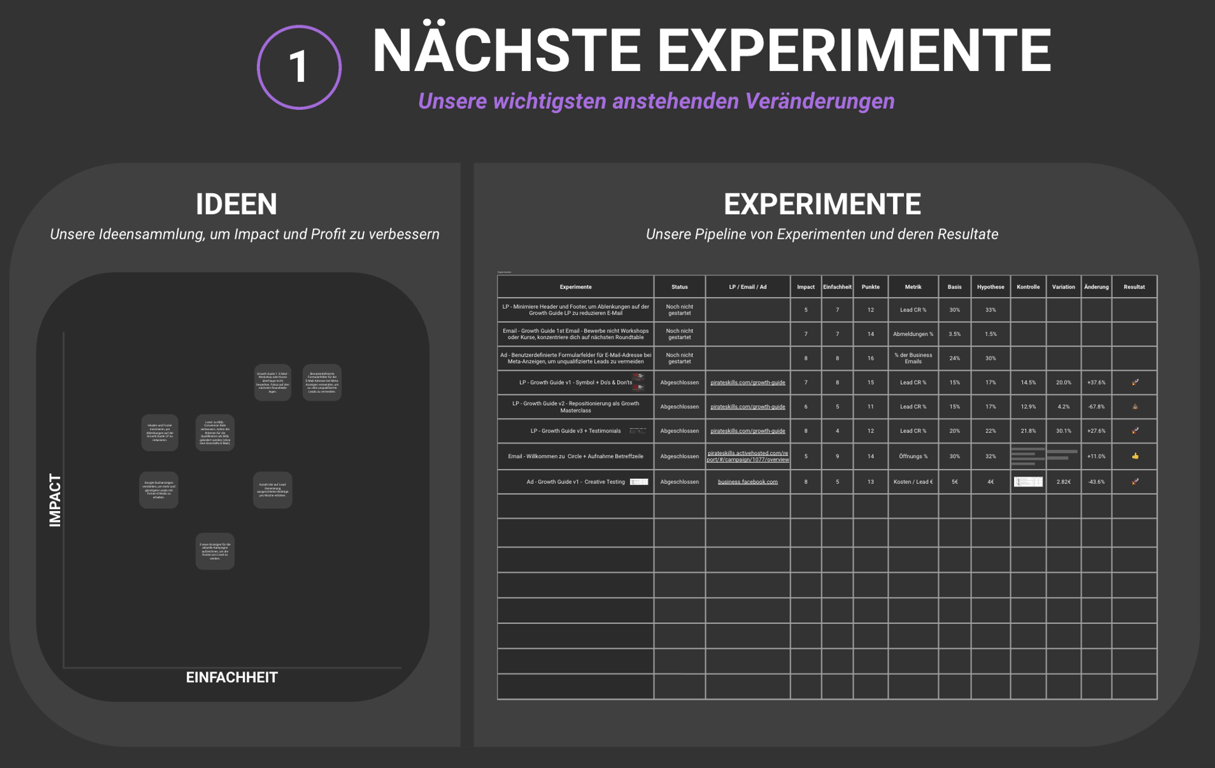Click the rocket emoji result for Growth Guide v1
Image resolution: width=1215 pixels, height=768 pixels.
click(1135, 382)
